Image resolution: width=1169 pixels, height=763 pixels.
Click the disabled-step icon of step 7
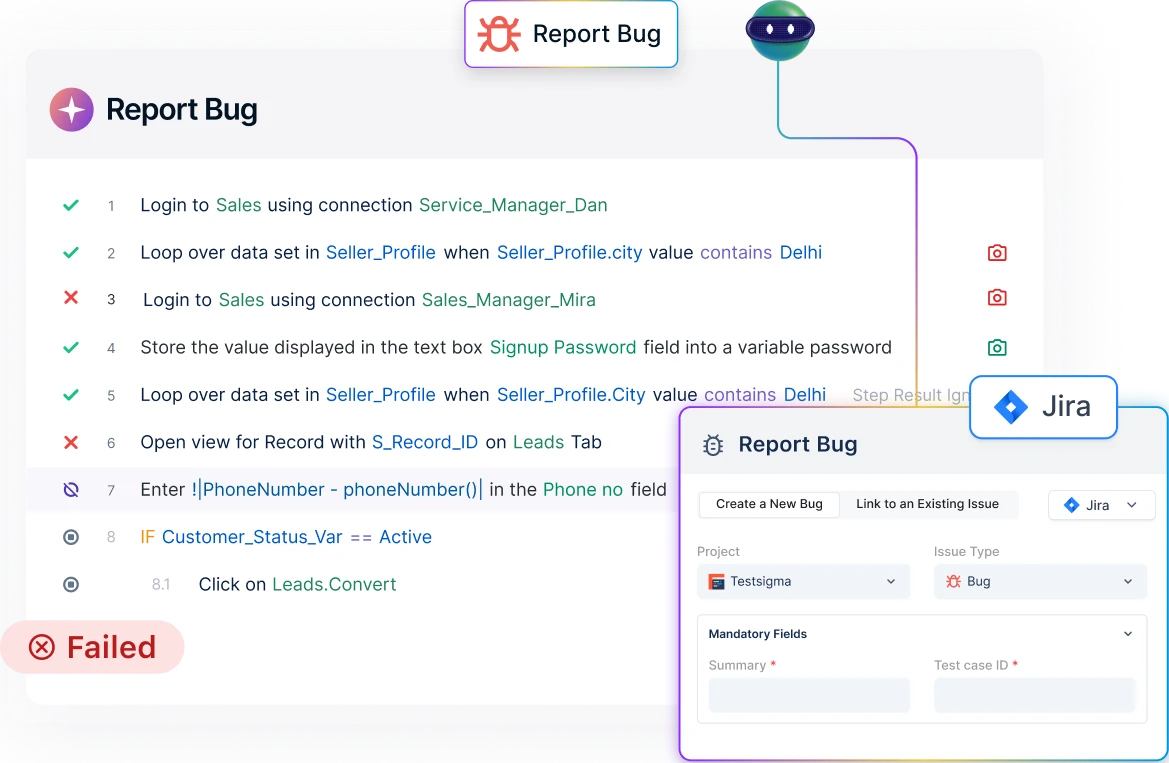point(71,490)
